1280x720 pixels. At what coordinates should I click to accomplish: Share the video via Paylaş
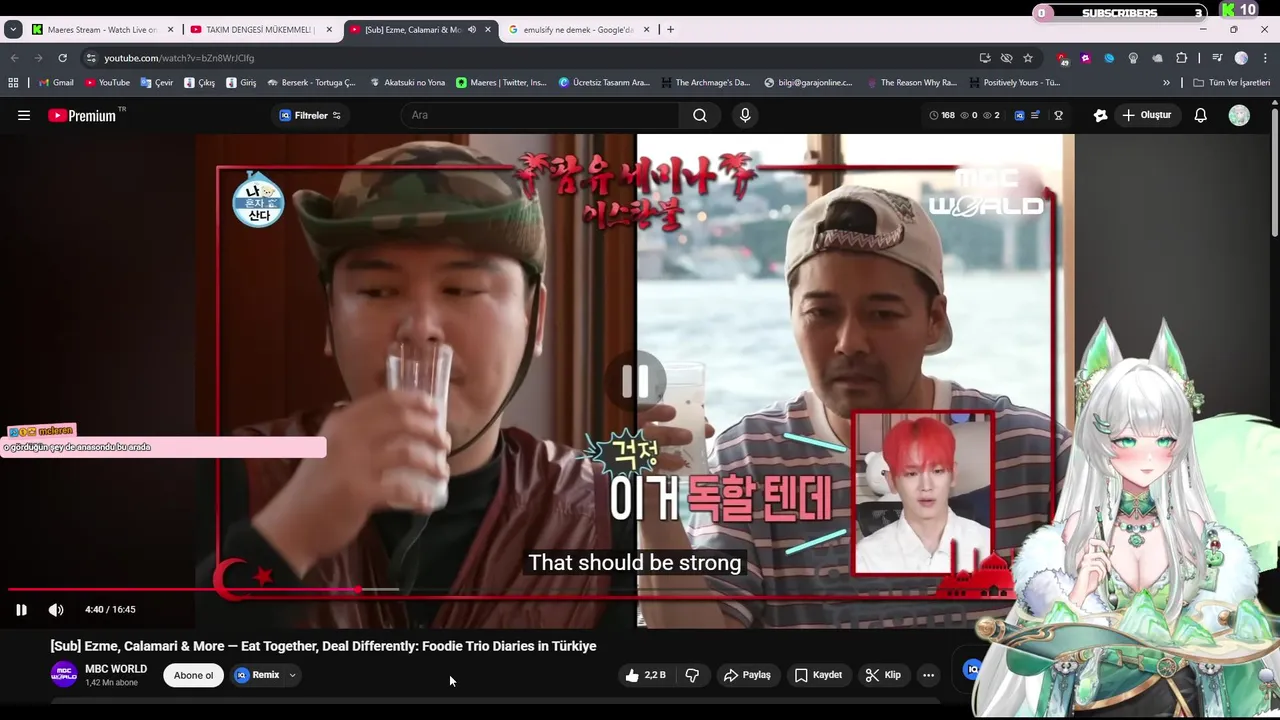(747, 675)
